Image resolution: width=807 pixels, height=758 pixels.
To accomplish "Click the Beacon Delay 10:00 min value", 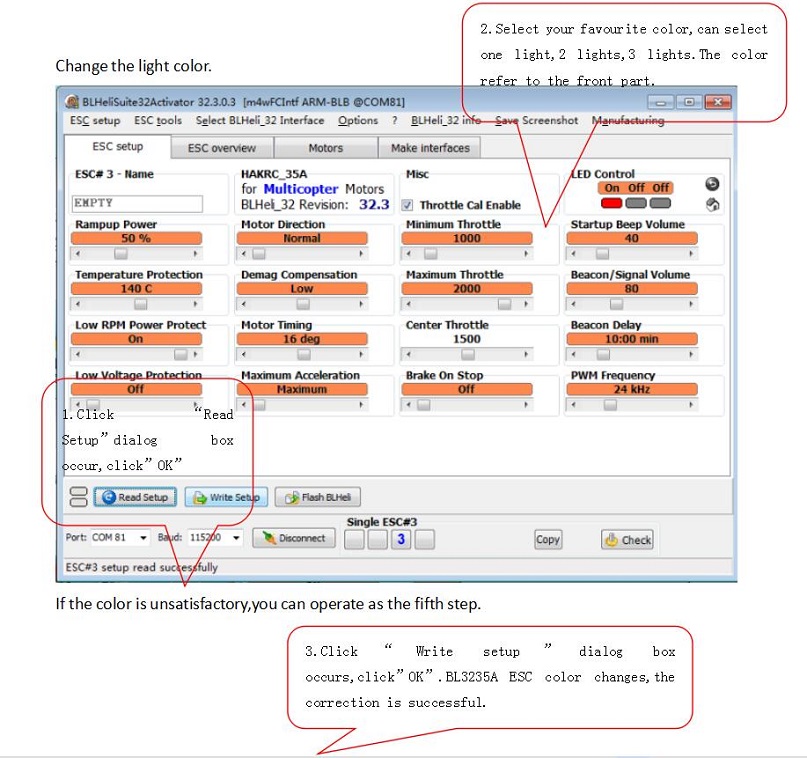I will pyautogui.click(x=632, y=339).
